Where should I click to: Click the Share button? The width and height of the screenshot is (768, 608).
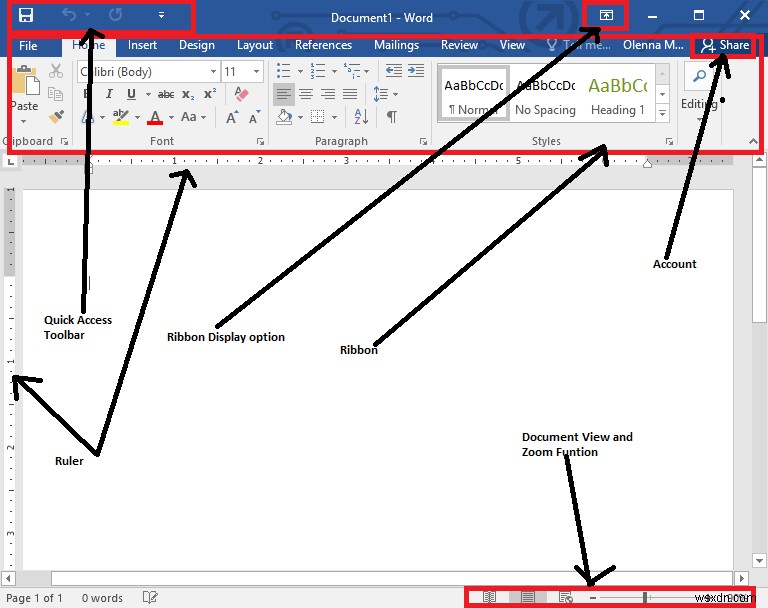724,45
